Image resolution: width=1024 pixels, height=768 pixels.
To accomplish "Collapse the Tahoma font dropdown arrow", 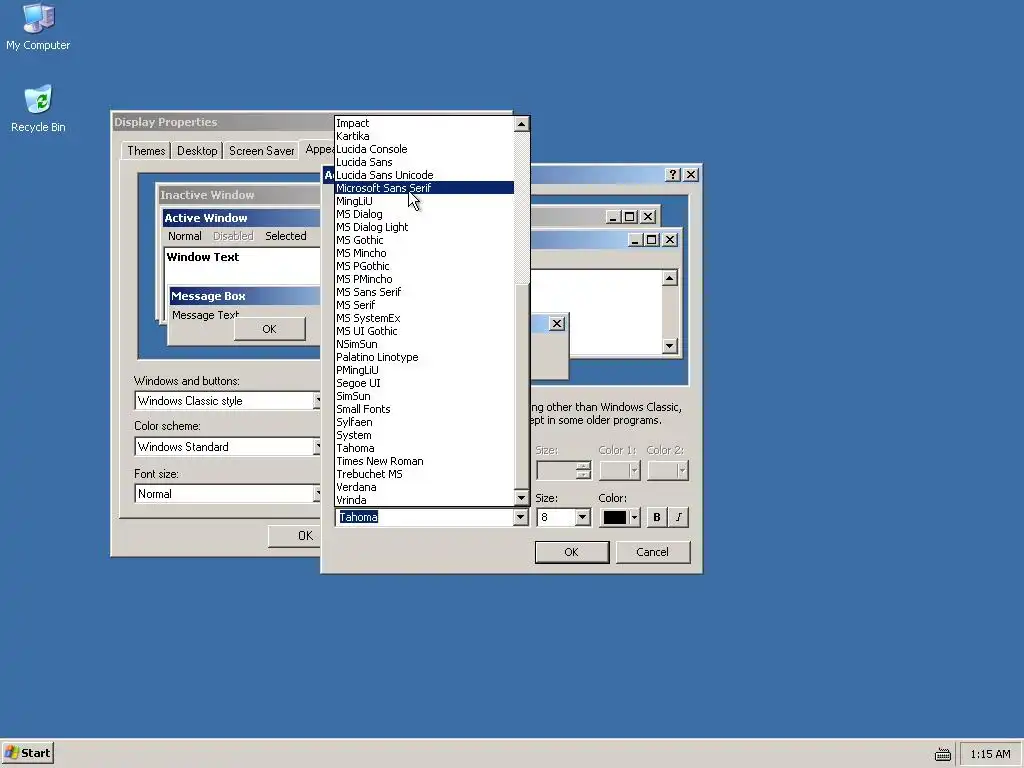I will pyautogui.click(x=520, y=517).
